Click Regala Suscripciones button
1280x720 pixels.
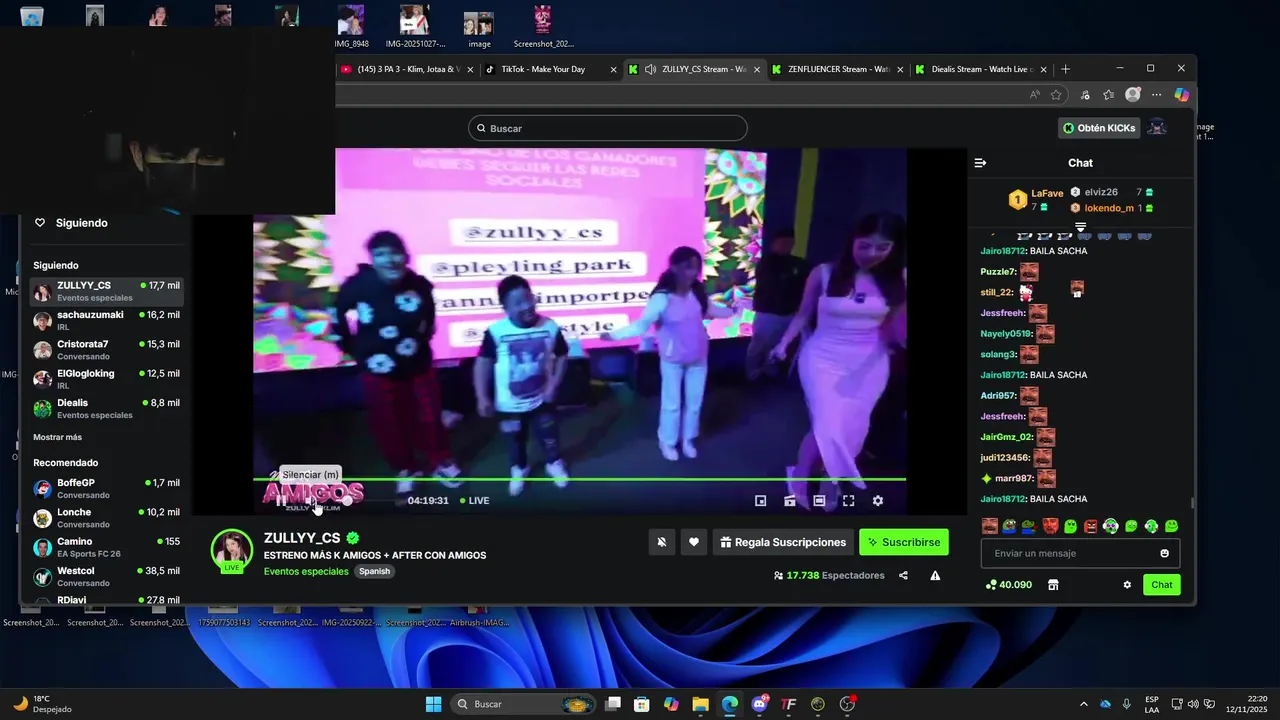tap(783, 542)
